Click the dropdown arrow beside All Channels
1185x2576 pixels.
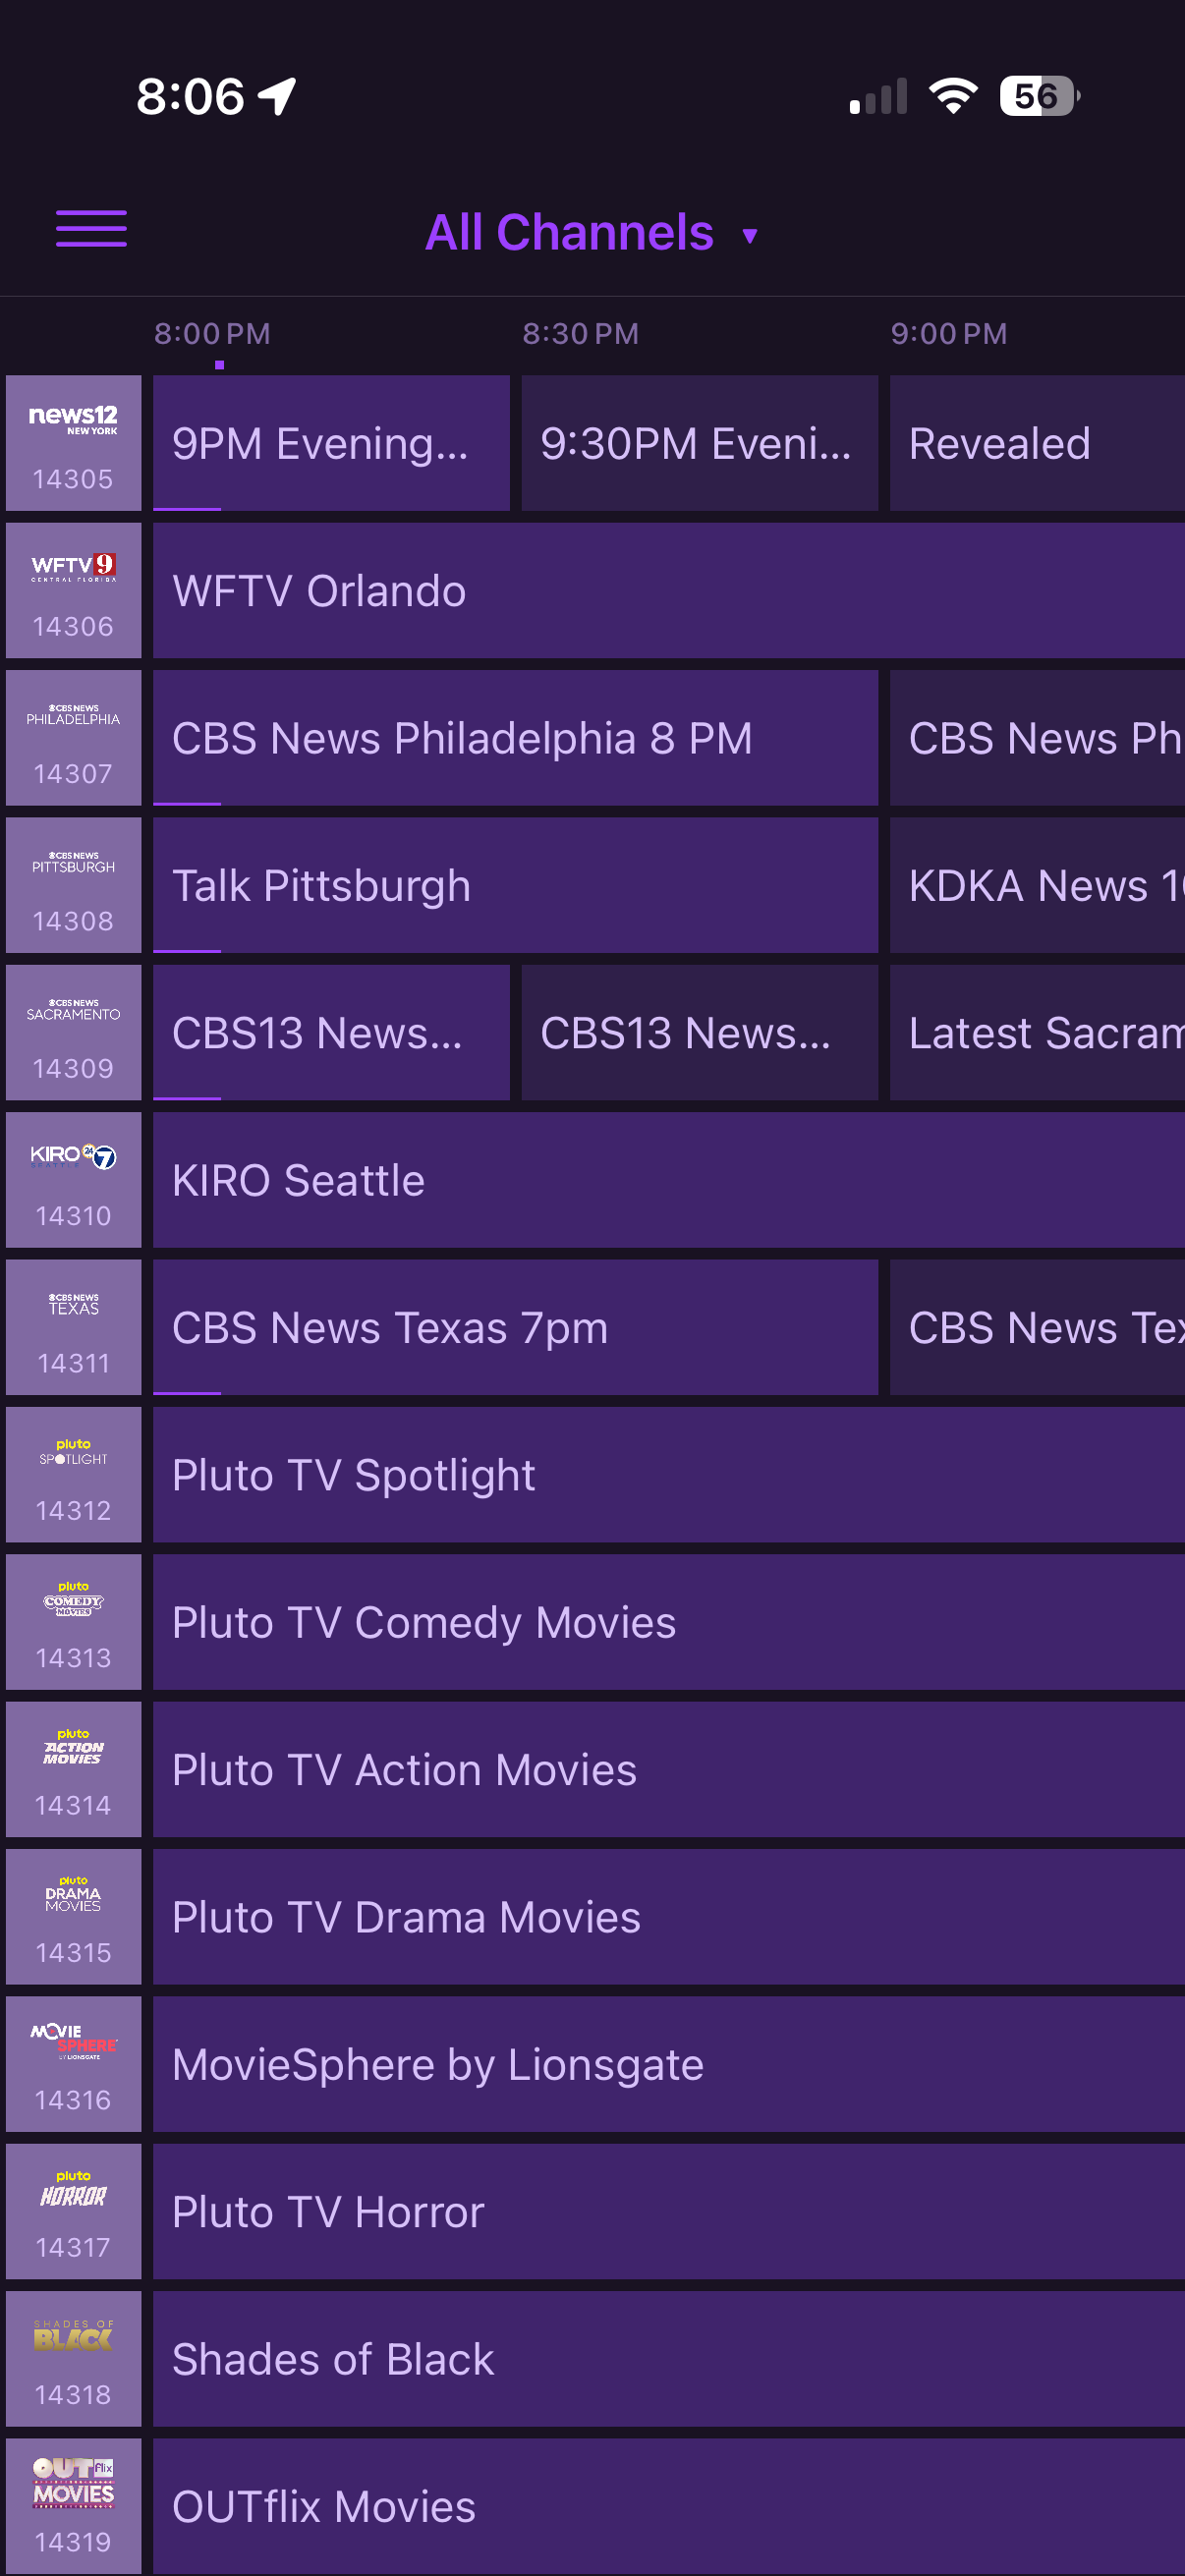750,236
